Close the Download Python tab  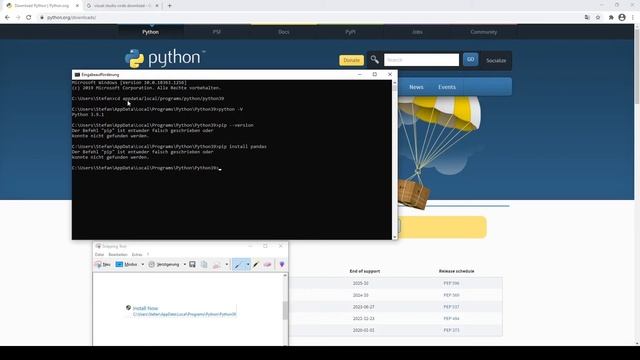(x=77, y=6)
